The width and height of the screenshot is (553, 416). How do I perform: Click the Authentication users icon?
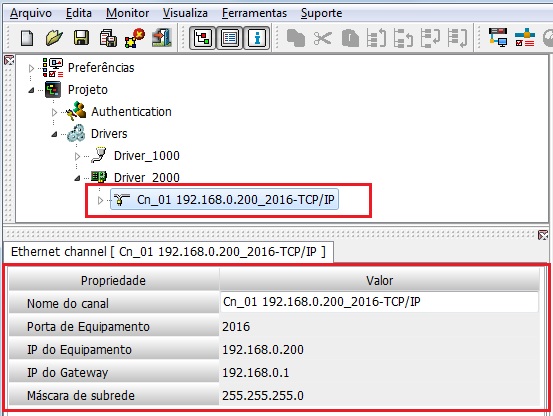[76, 111]
